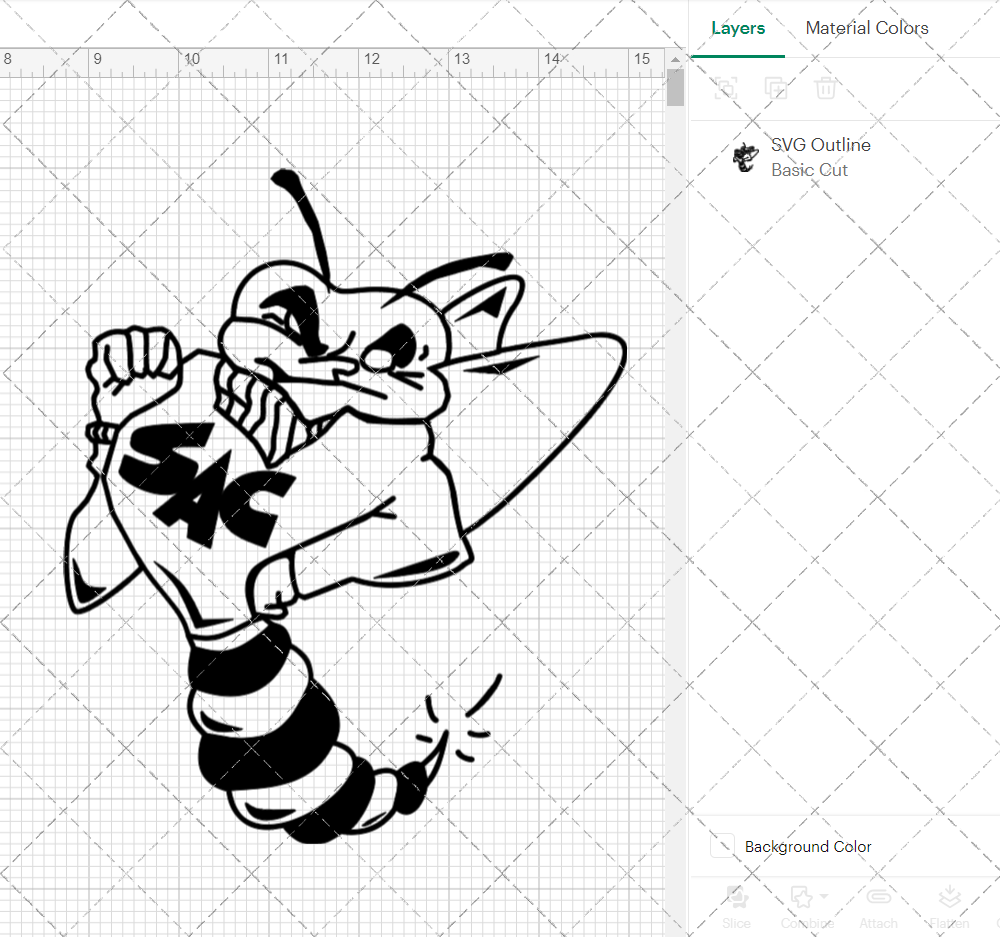Image resolution: width=1000 pixels, height=937 pixels.
Task: Click the canvas scrollbar up arrow
Action: tap(675, 59)
